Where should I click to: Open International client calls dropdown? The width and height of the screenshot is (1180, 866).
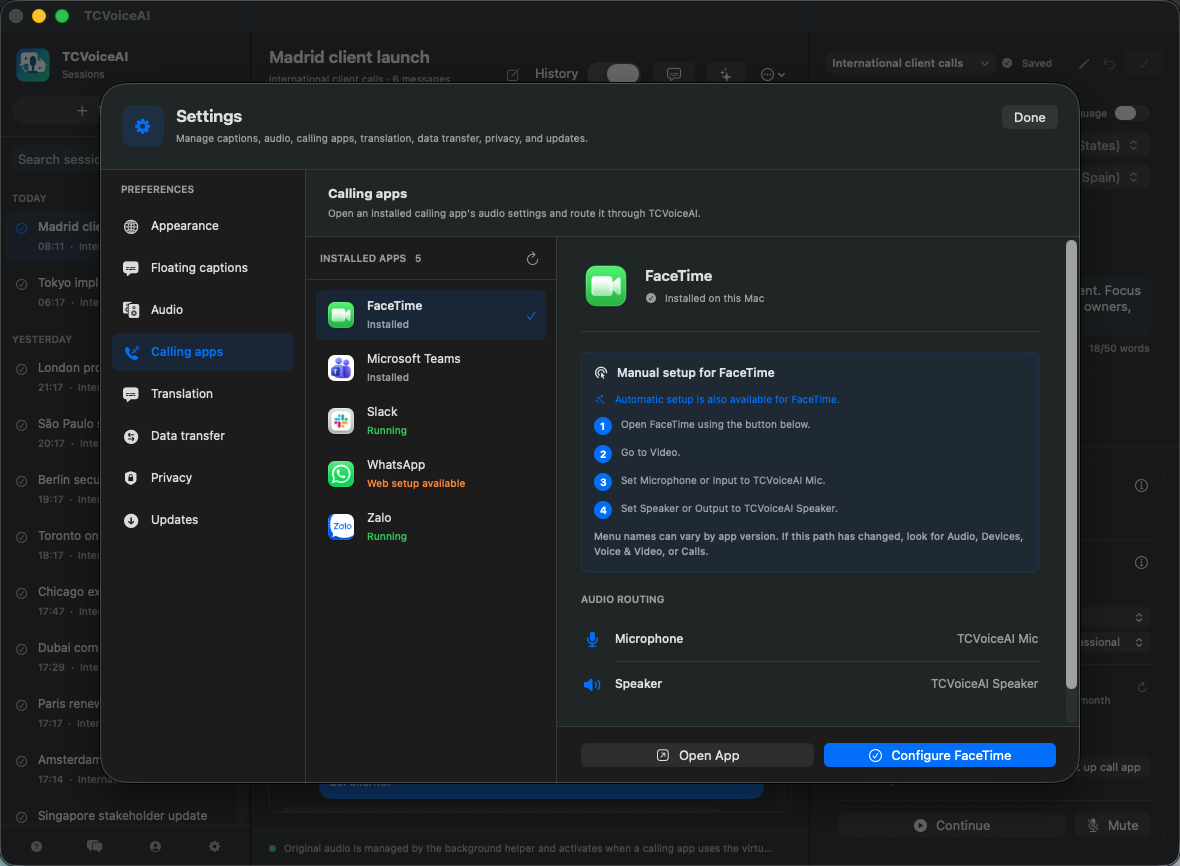910,63
